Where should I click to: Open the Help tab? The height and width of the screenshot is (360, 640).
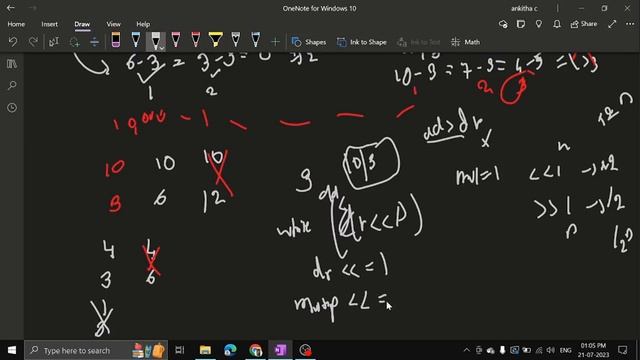pos(143,24)
